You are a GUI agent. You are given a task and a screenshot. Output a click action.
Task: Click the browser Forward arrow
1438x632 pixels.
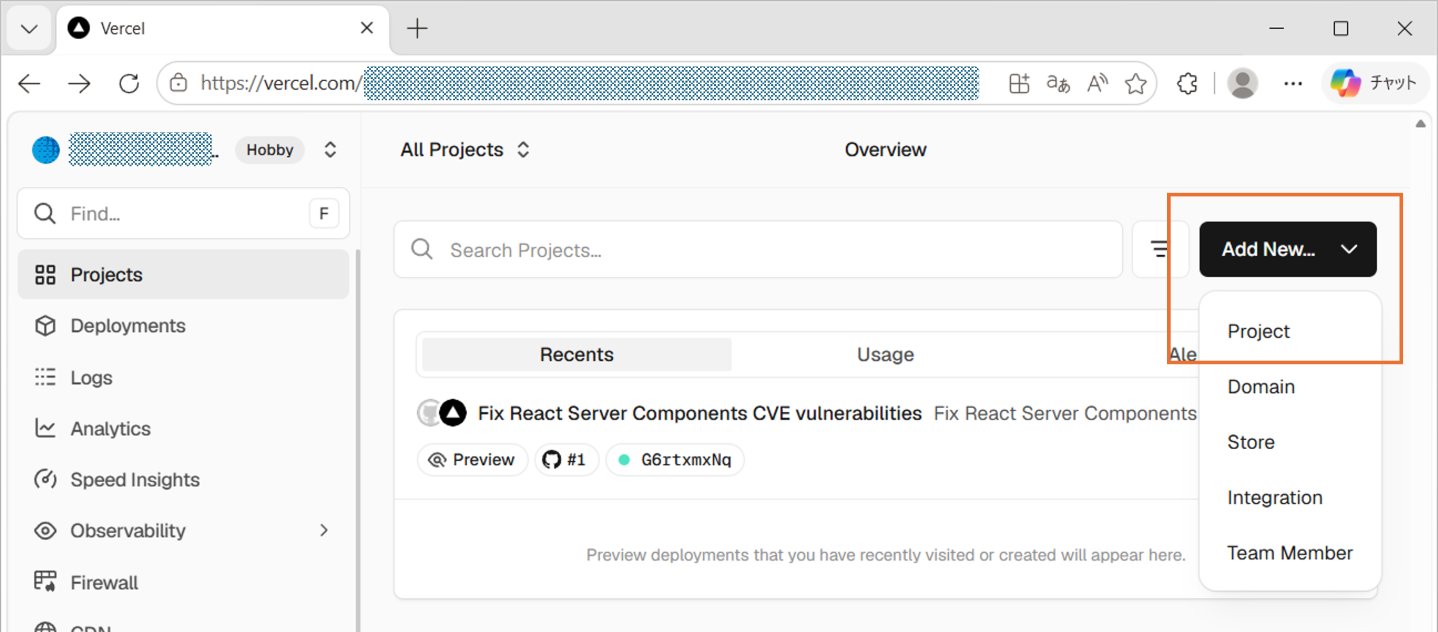79,84
